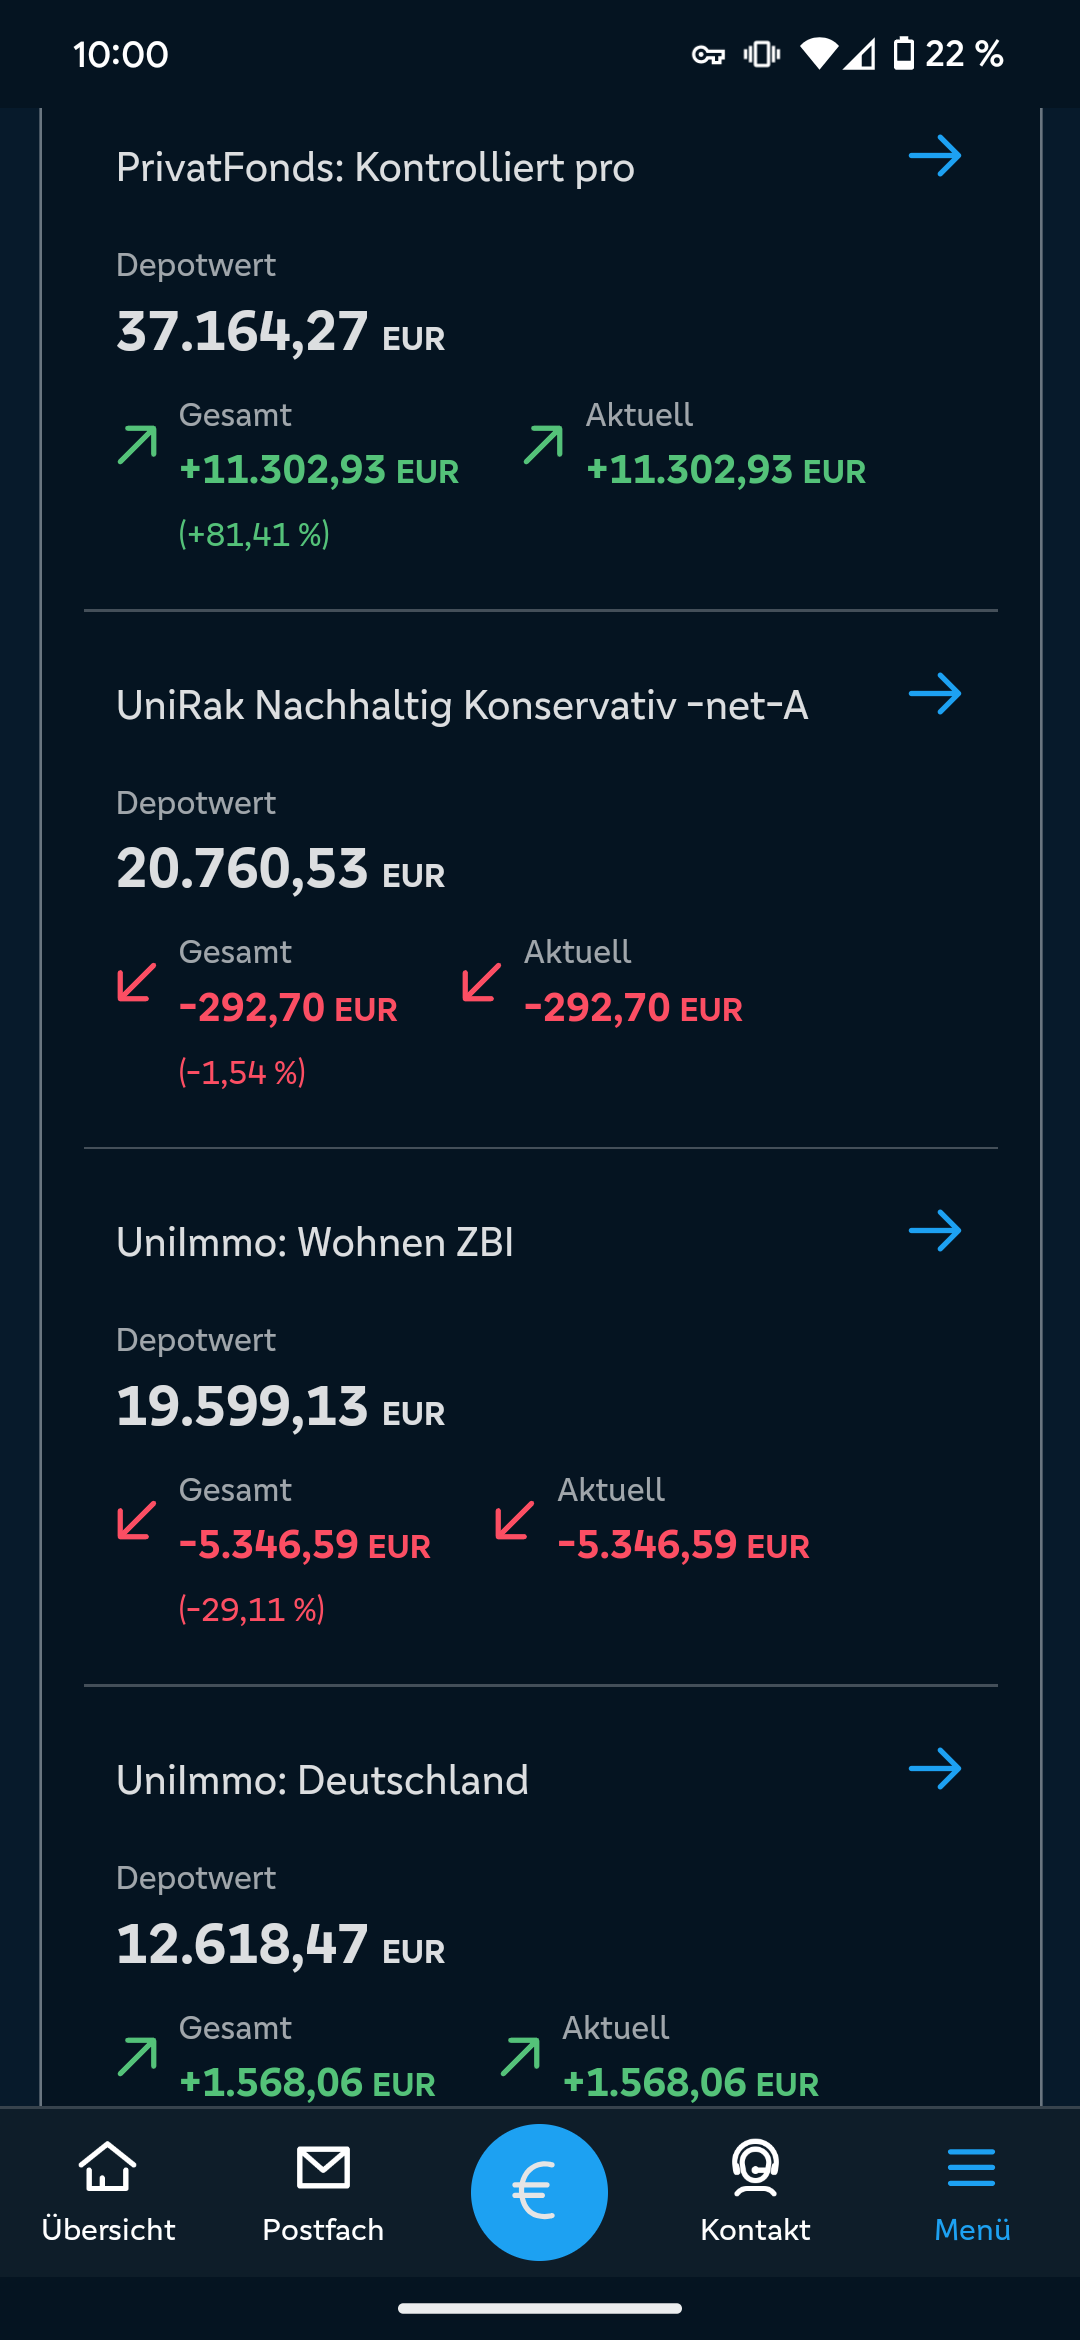Select UniImmo: Wohnen ZBI title
Screen dimensions: 1080x2340
[x=315, y=1243]
